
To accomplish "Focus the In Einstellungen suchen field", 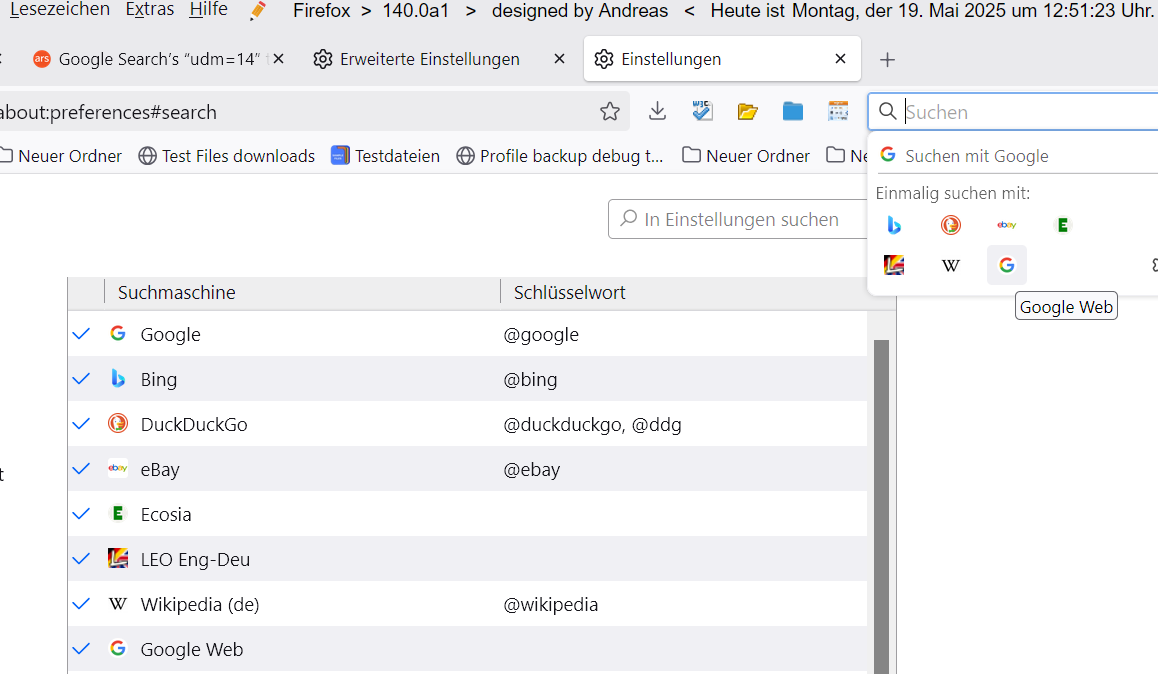I will pyautogui.click(x=739, y=219).
